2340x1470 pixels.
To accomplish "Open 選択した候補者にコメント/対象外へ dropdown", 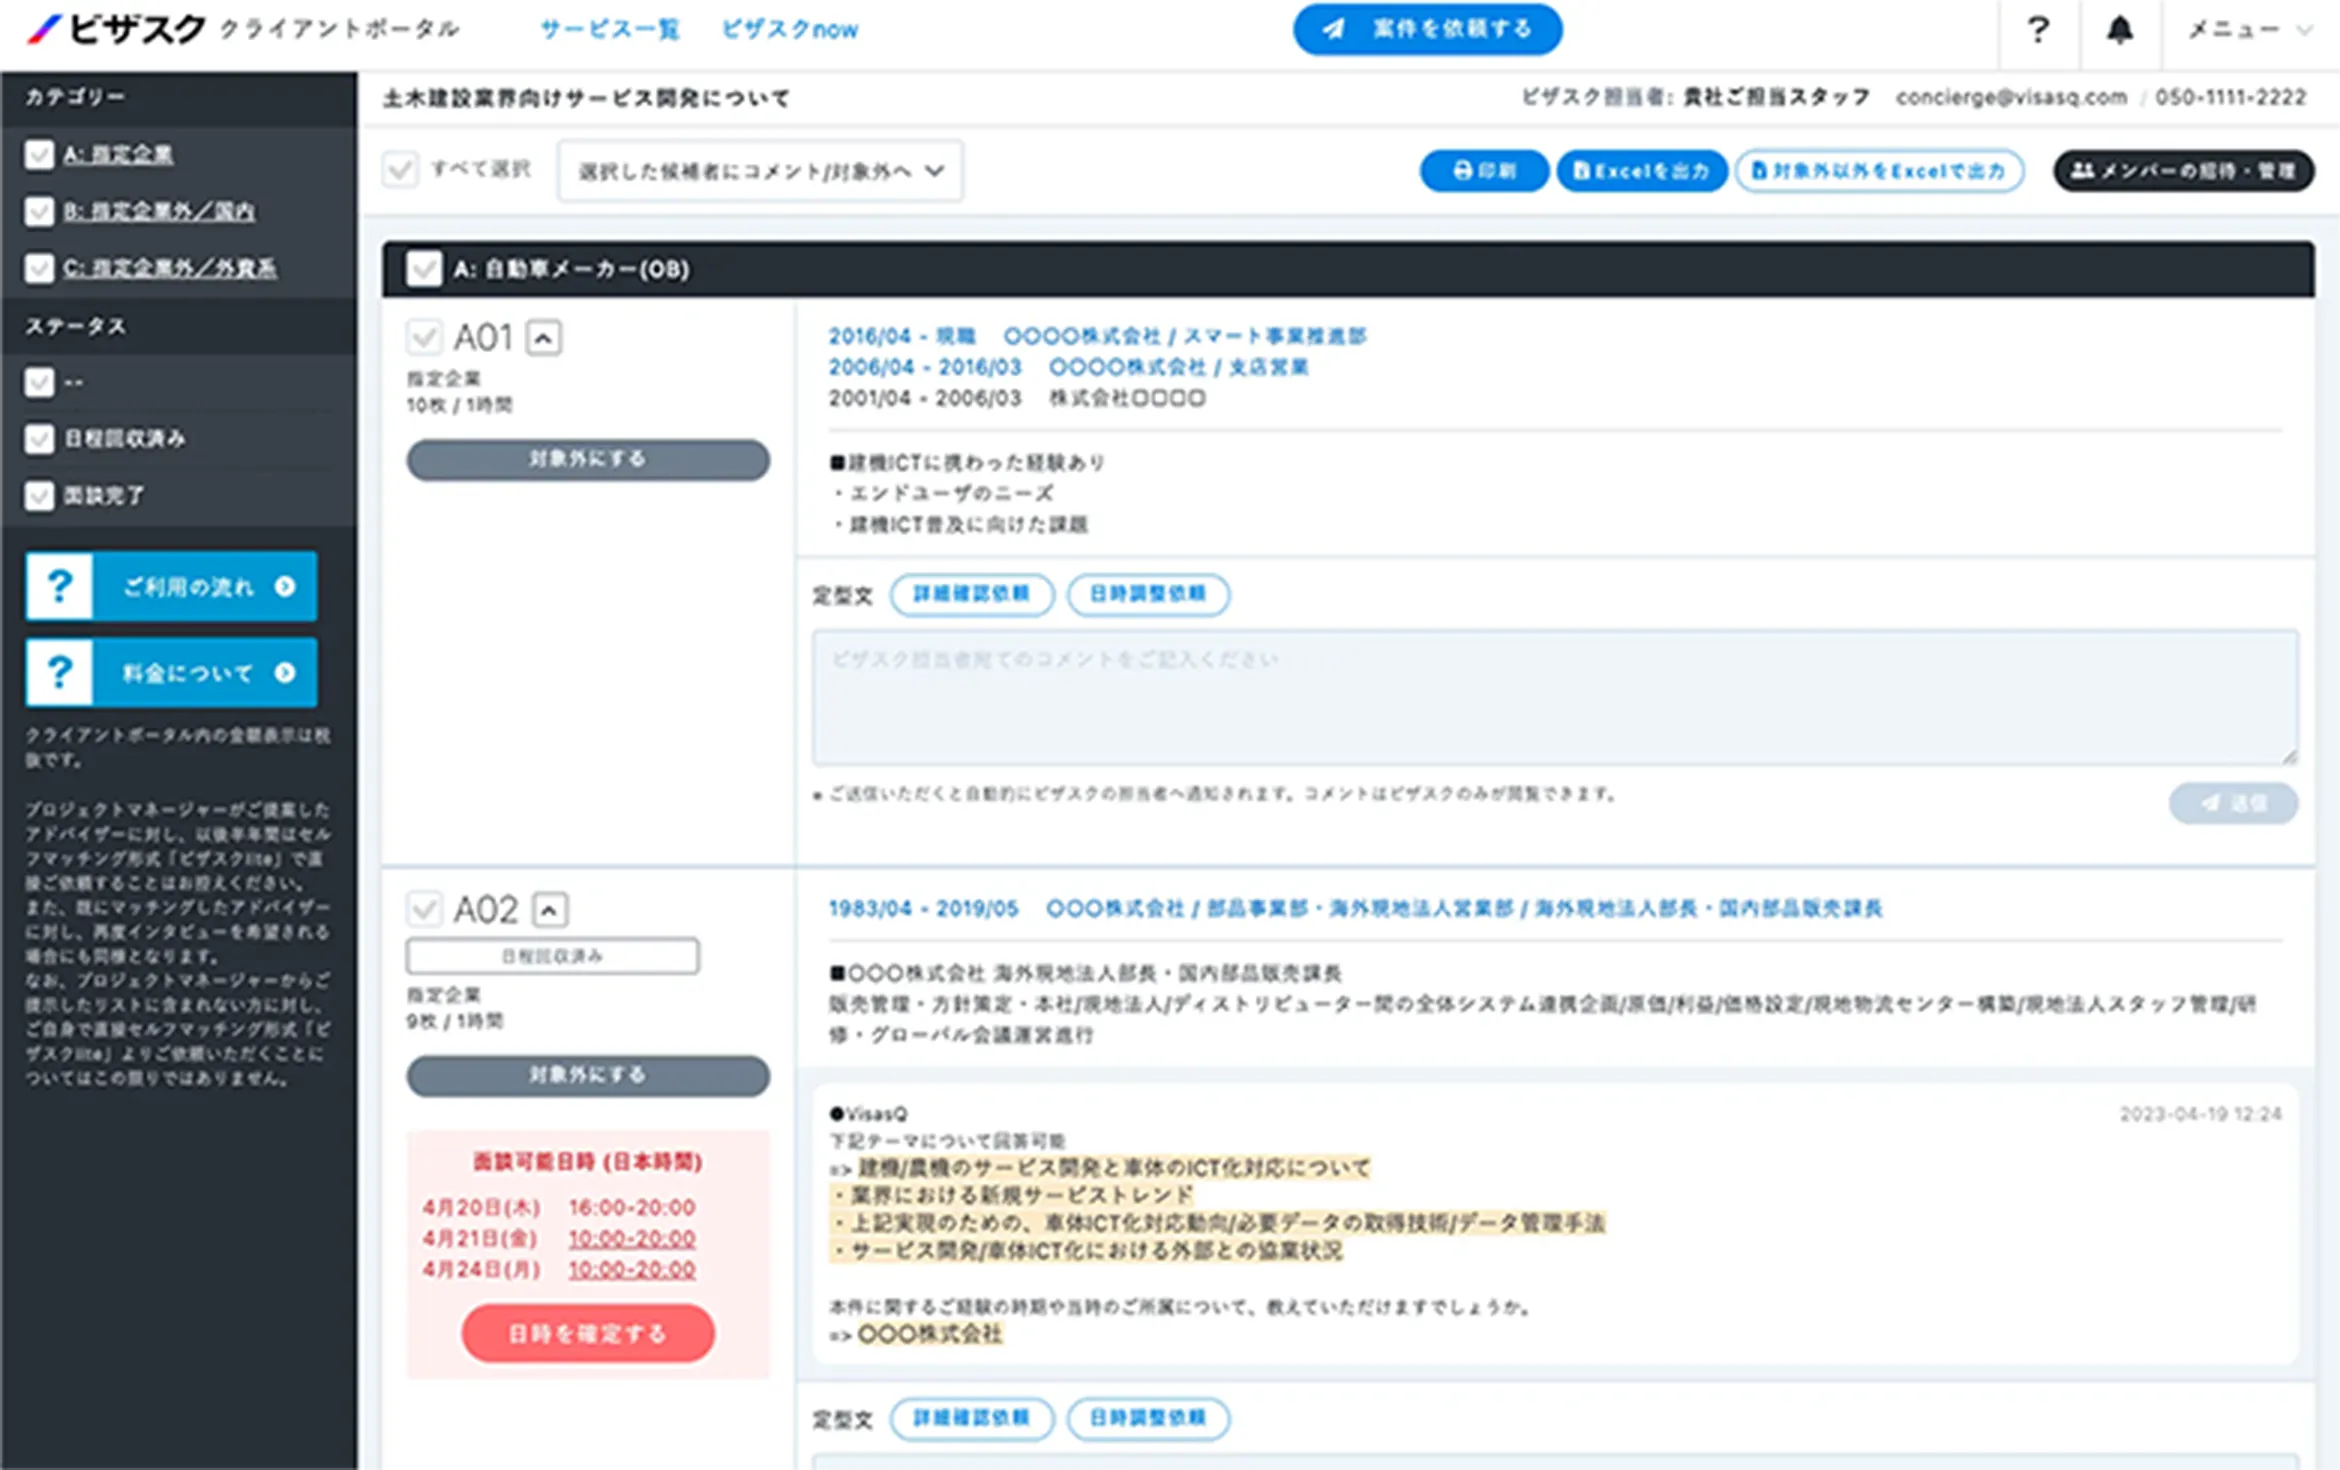I will pyautogui.click(x=760, y=171).
